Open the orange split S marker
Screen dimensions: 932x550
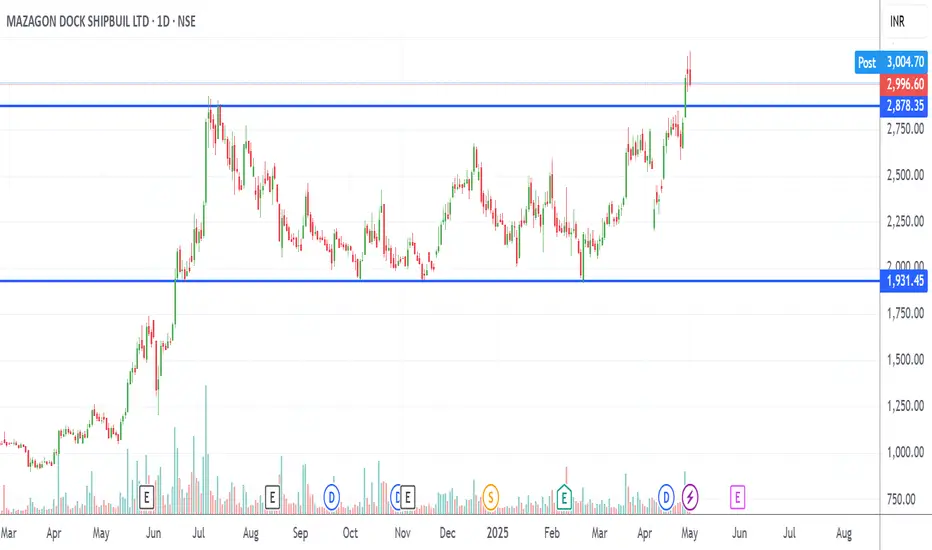(490, 497)
